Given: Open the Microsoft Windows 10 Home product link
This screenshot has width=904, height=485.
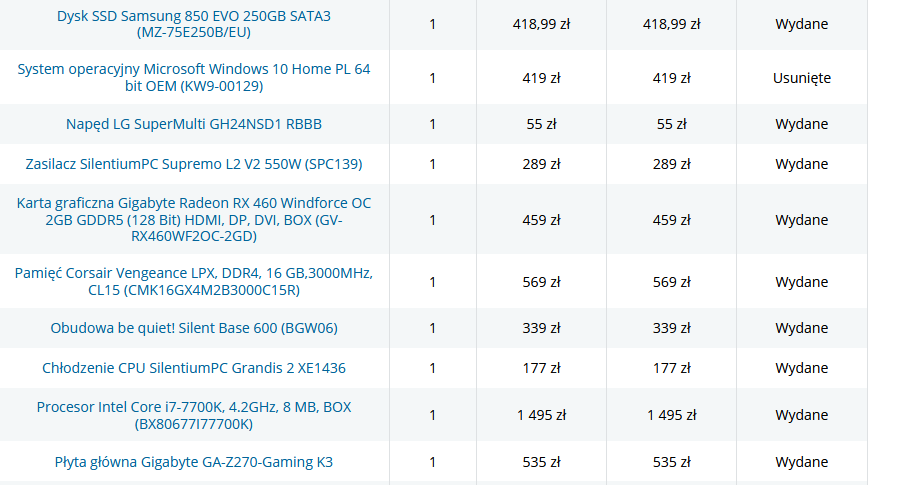Looking at the screenshot, I should pyautogui.click(x=194, y=77).
